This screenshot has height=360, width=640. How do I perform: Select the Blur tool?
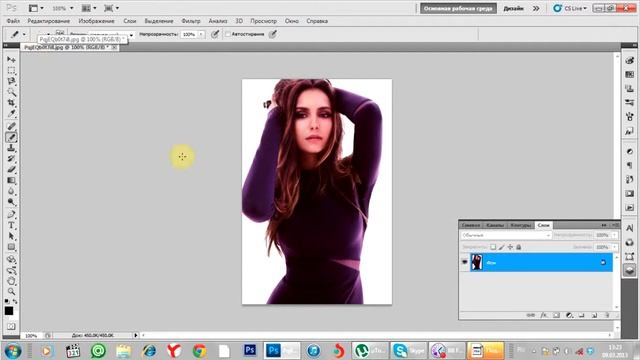click(11, 191)
